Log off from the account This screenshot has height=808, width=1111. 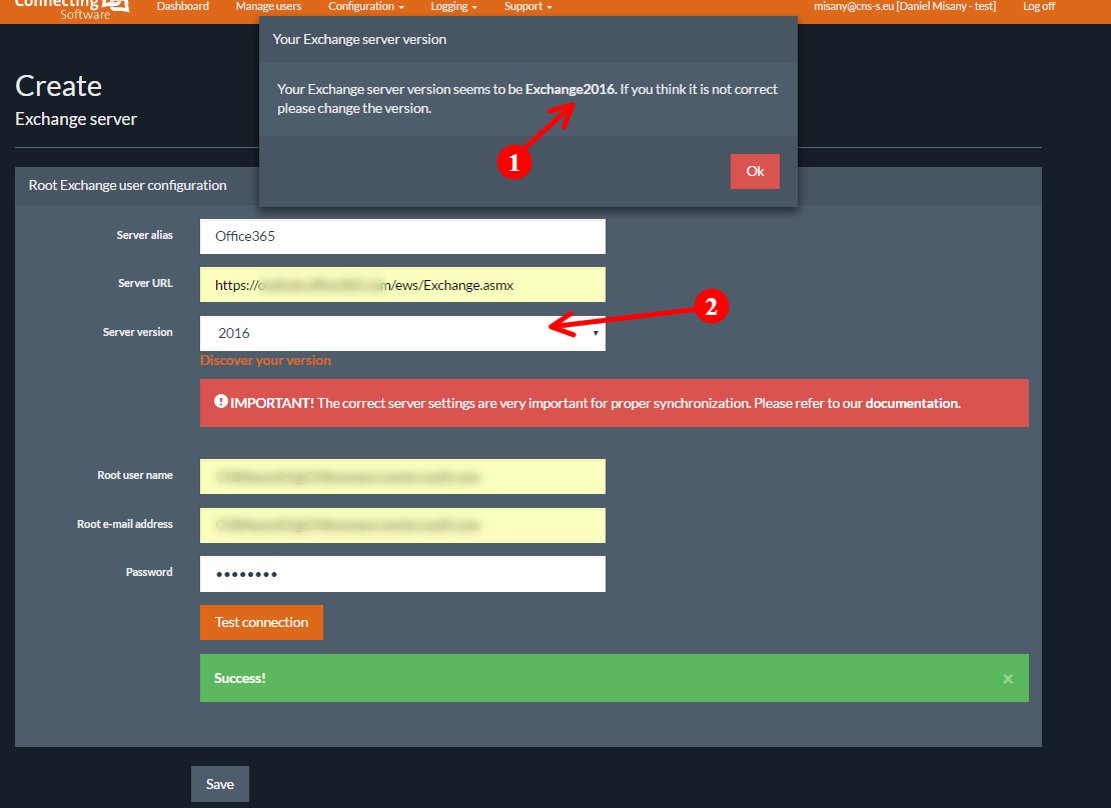pyautogui.click(x=1038, y=7)
